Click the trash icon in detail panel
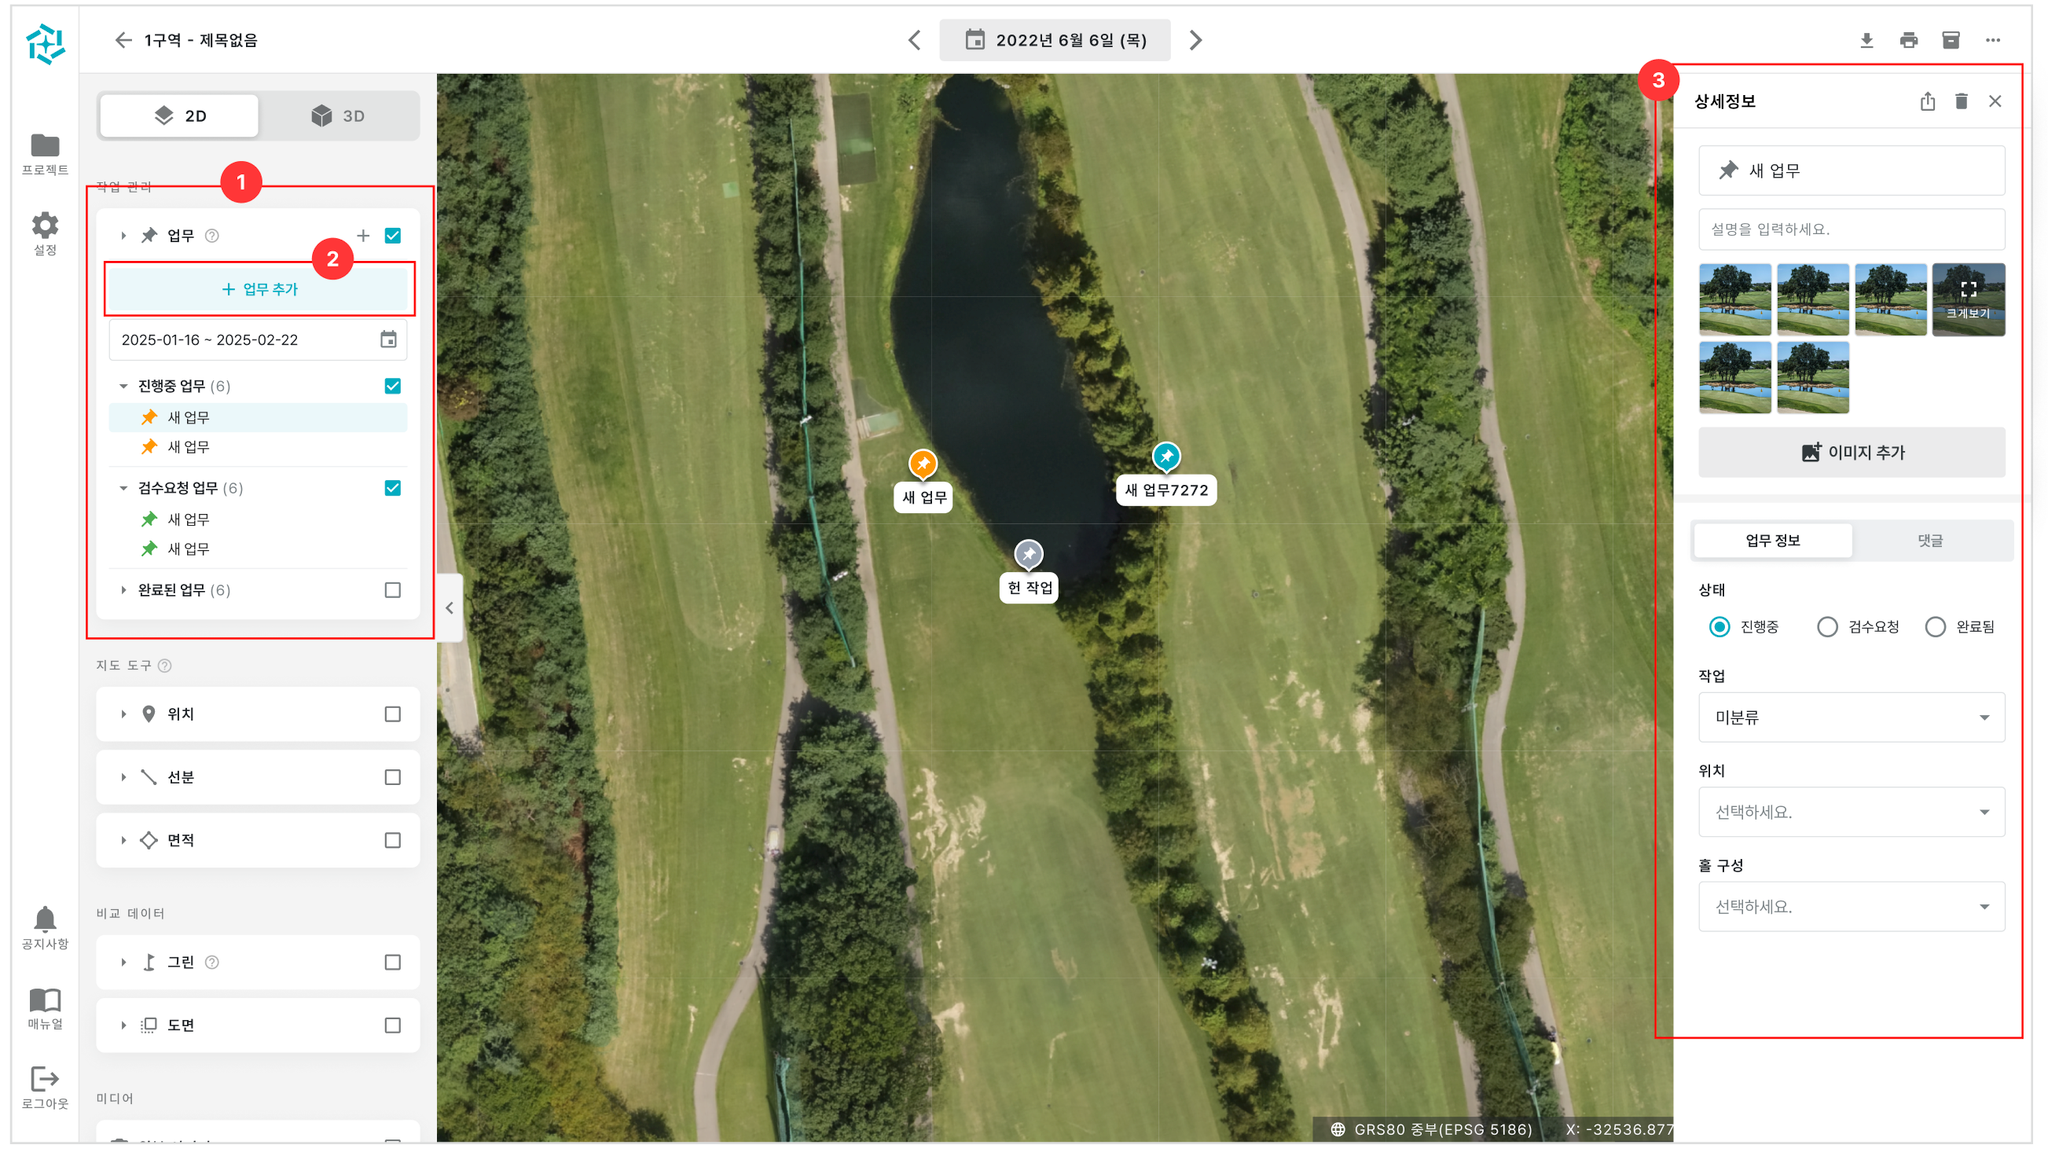Image resolution: width=2048 pixels, height=1163 pixels. tap(1961, 101)
